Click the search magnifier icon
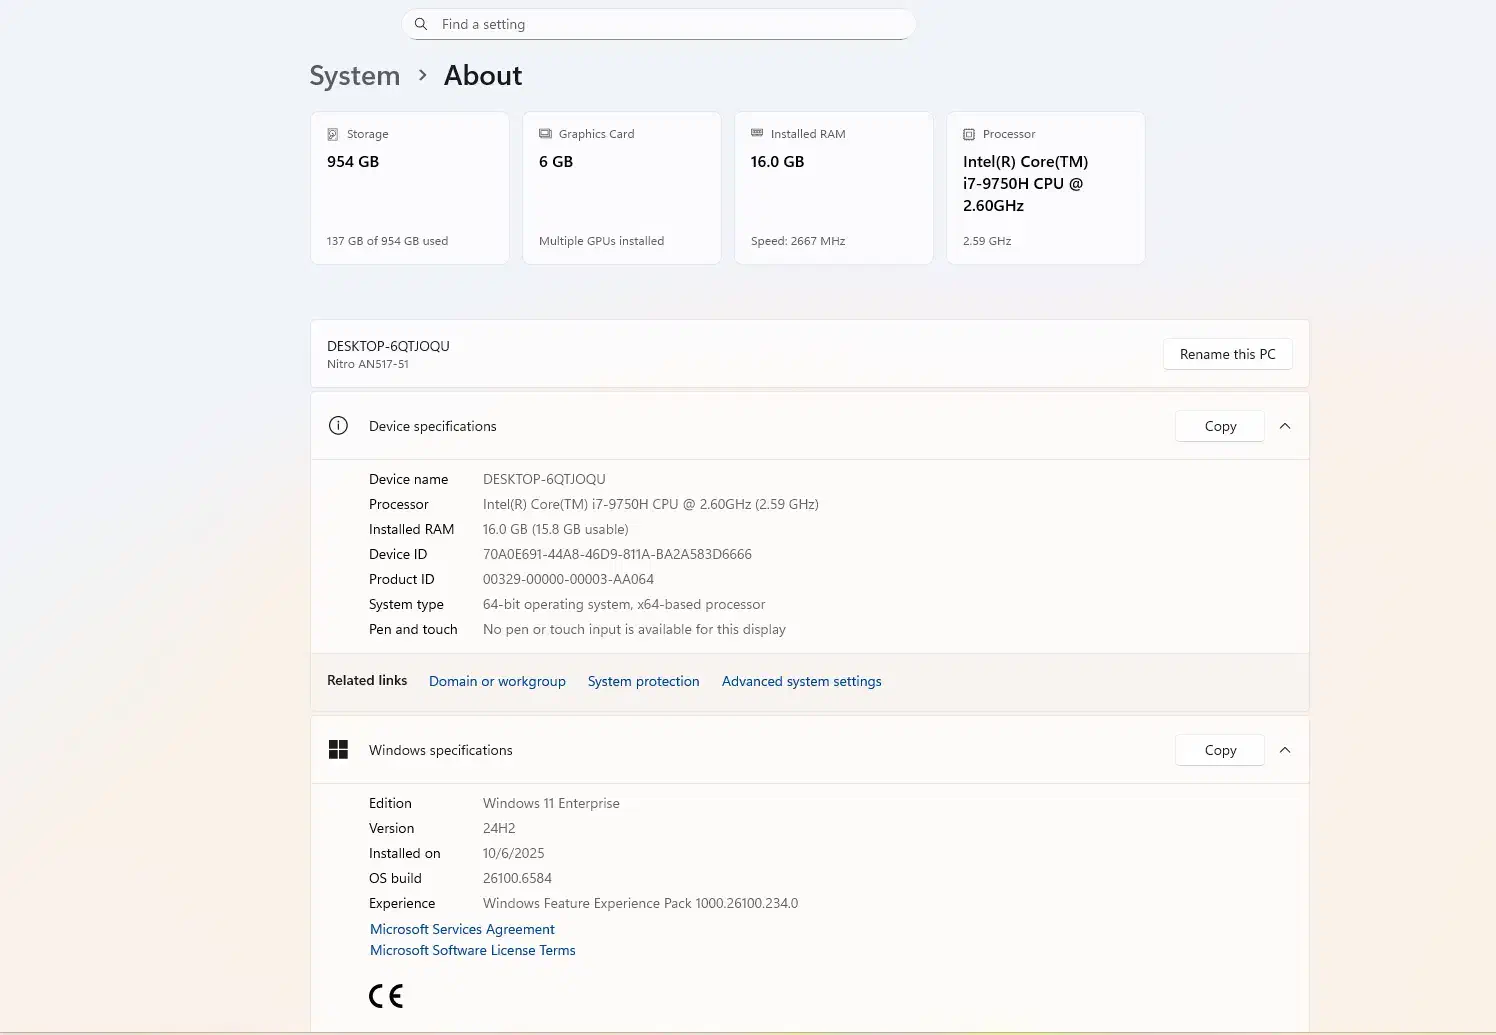The width and height of the screenshot is (1496, 1035). 421,24
